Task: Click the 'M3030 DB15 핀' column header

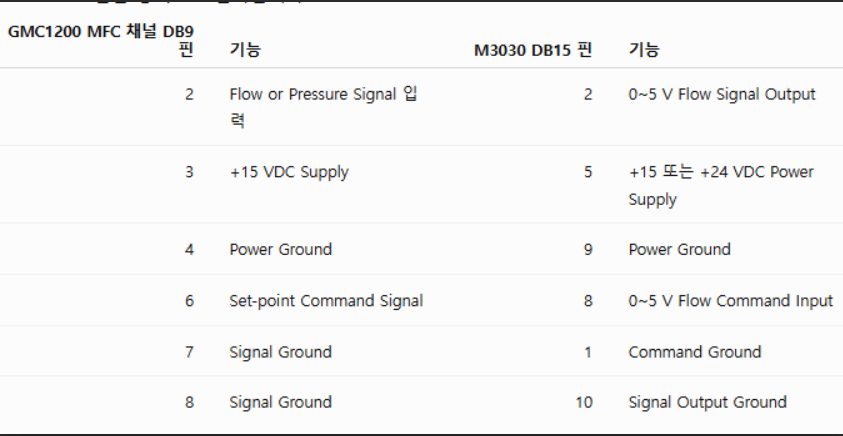Action: (x=533, y=51)
